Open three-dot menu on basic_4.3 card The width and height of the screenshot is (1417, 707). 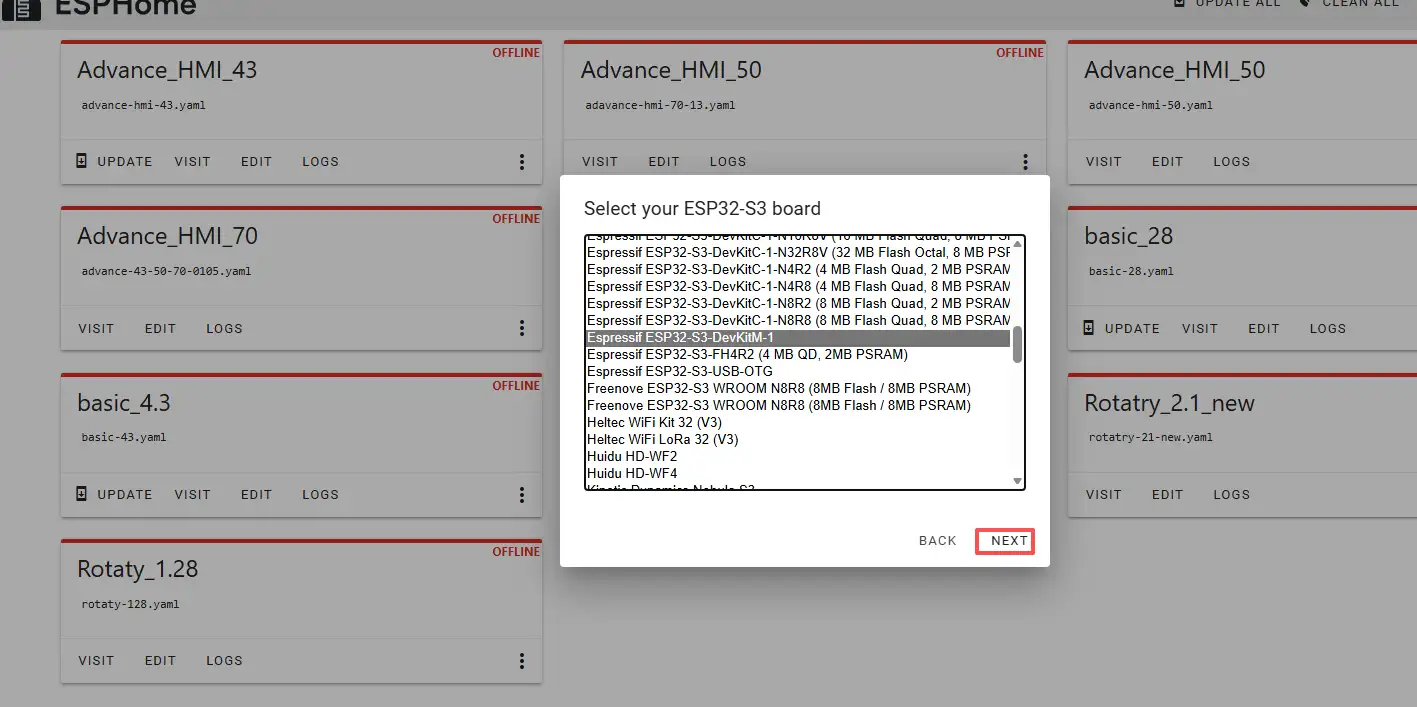point(522,494)
